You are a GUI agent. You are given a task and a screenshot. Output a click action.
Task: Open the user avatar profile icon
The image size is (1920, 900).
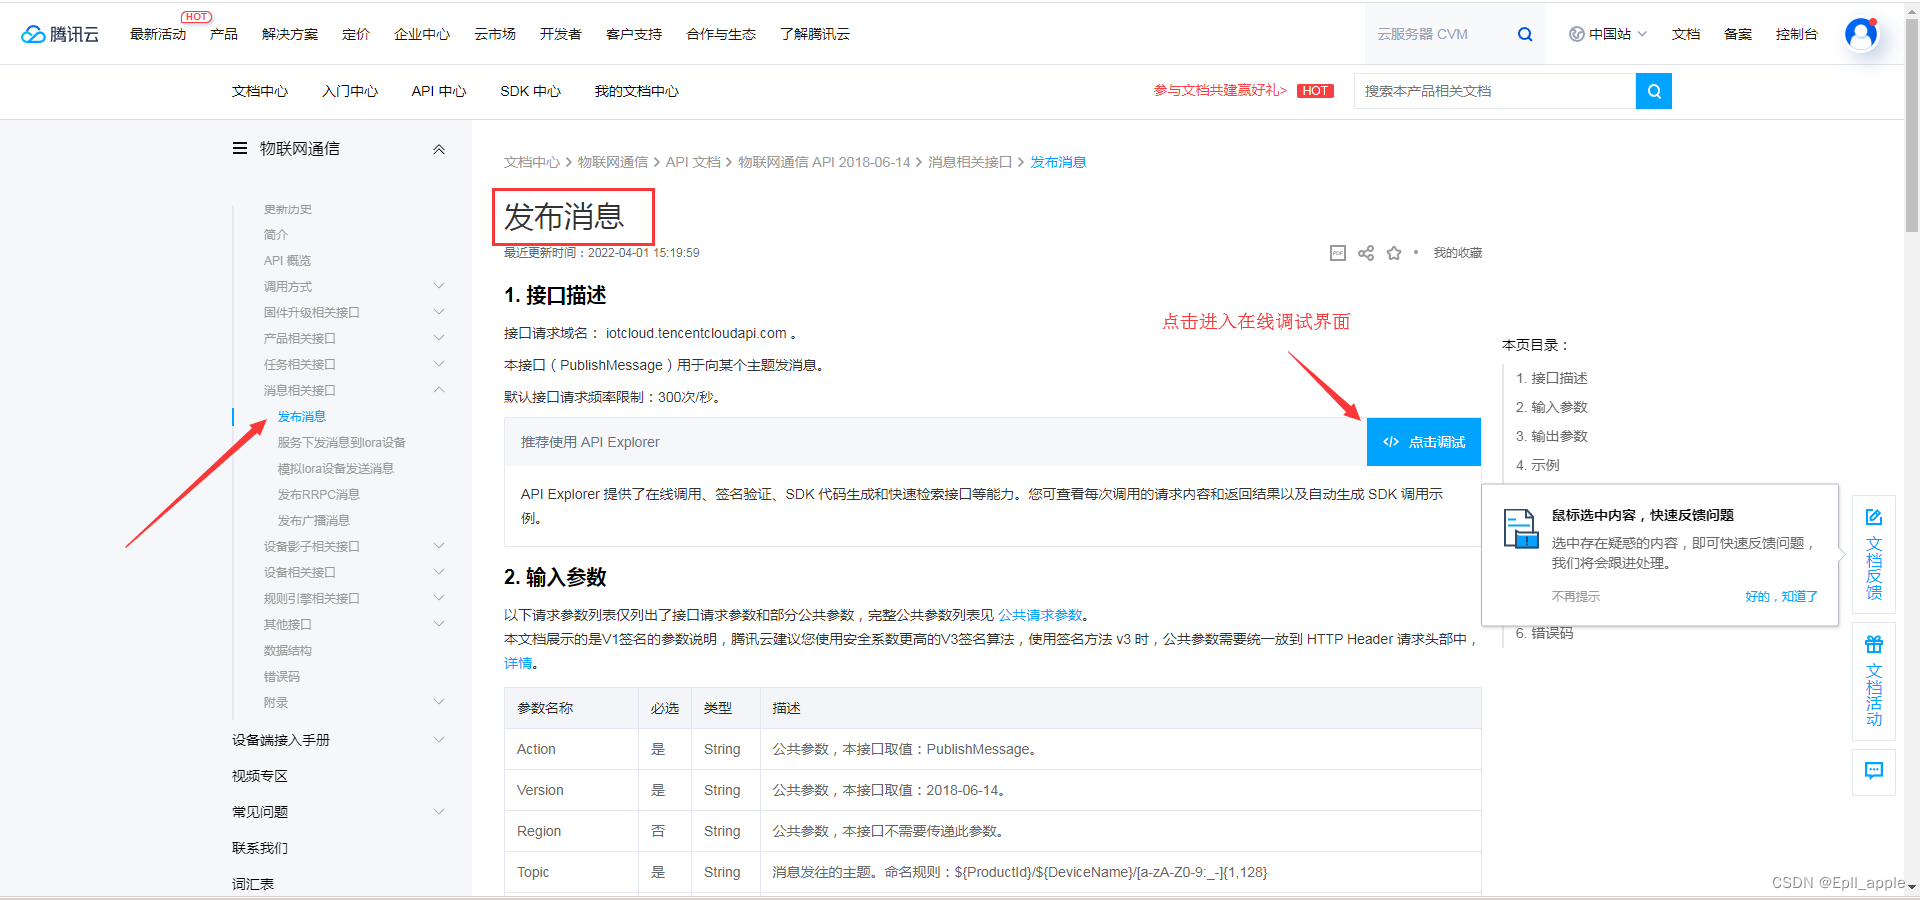click(1861, 34)
